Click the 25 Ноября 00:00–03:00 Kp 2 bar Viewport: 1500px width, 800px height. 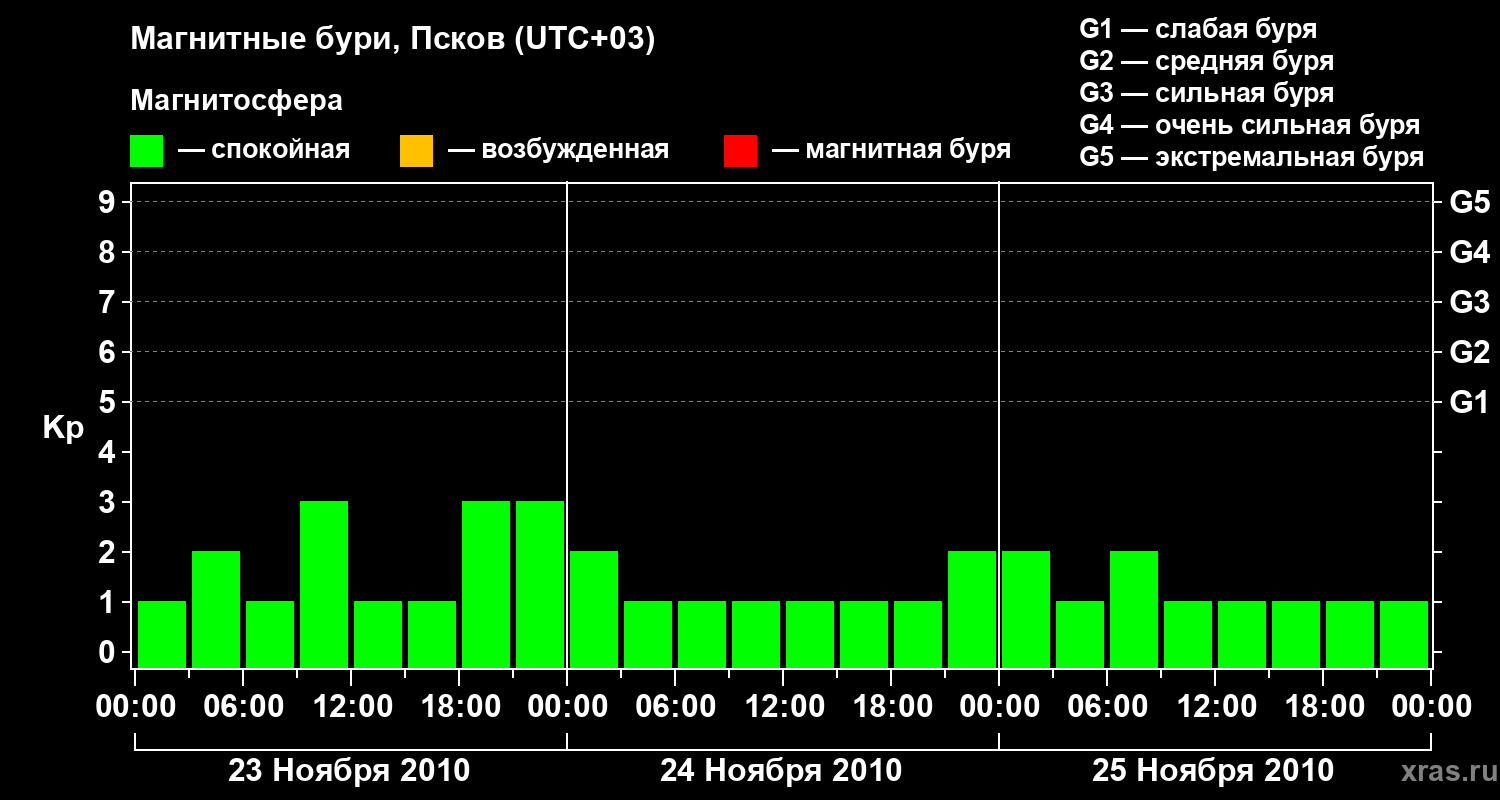(1026, 609)
